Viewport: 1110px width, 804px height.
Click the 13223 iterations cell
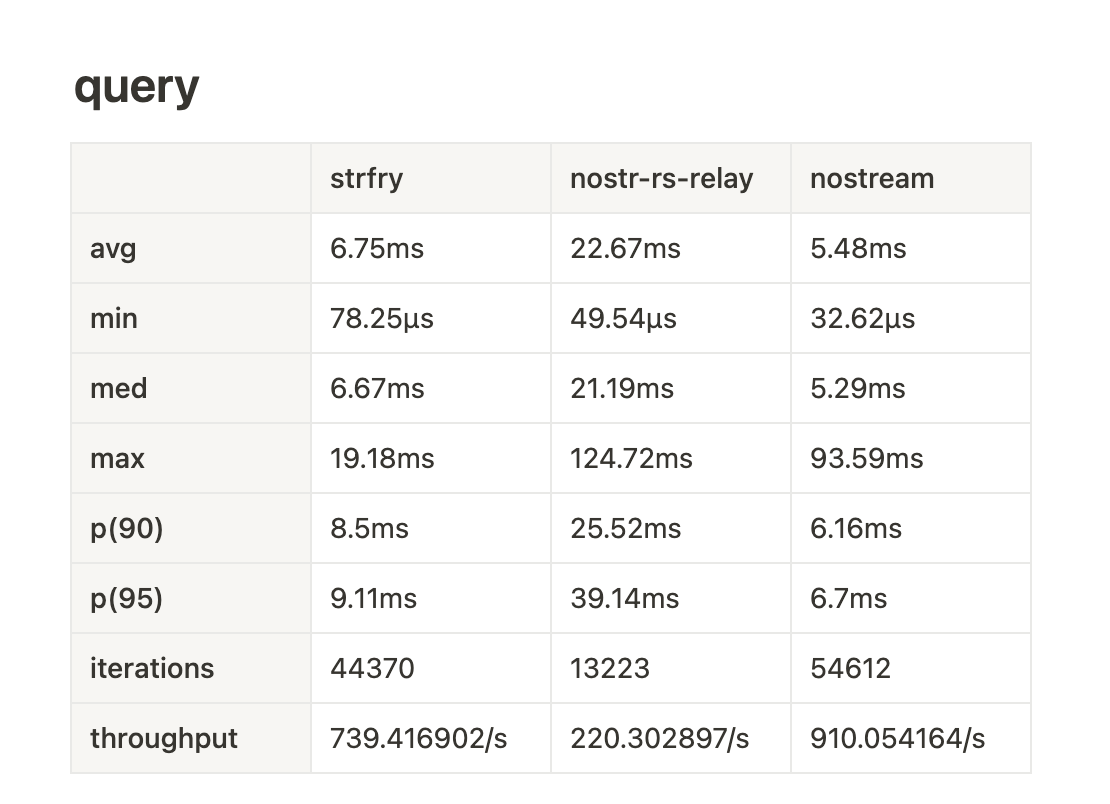tap(609, 669)
